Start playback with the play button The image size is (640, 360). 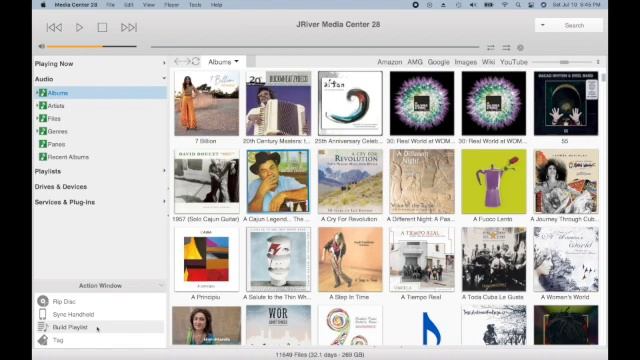(79, 27)
